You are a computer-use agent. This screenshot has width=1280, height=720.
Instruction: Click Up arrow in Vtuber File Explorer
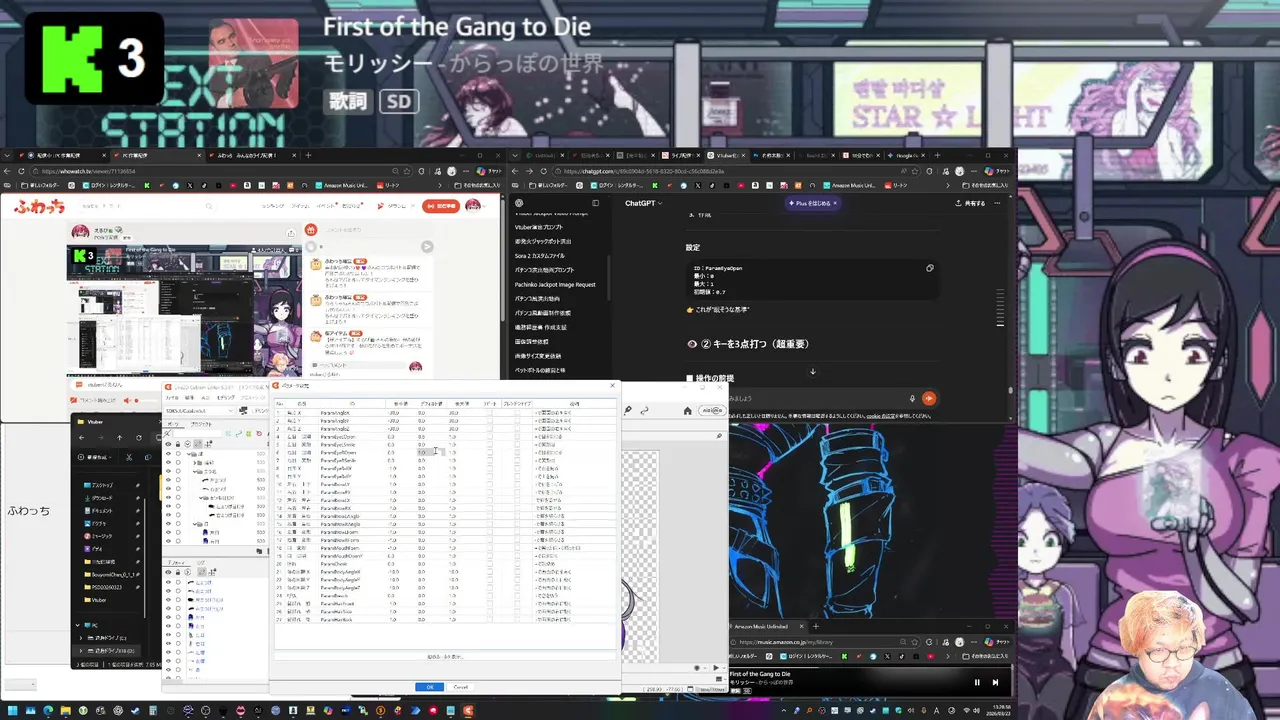(120, 438)
